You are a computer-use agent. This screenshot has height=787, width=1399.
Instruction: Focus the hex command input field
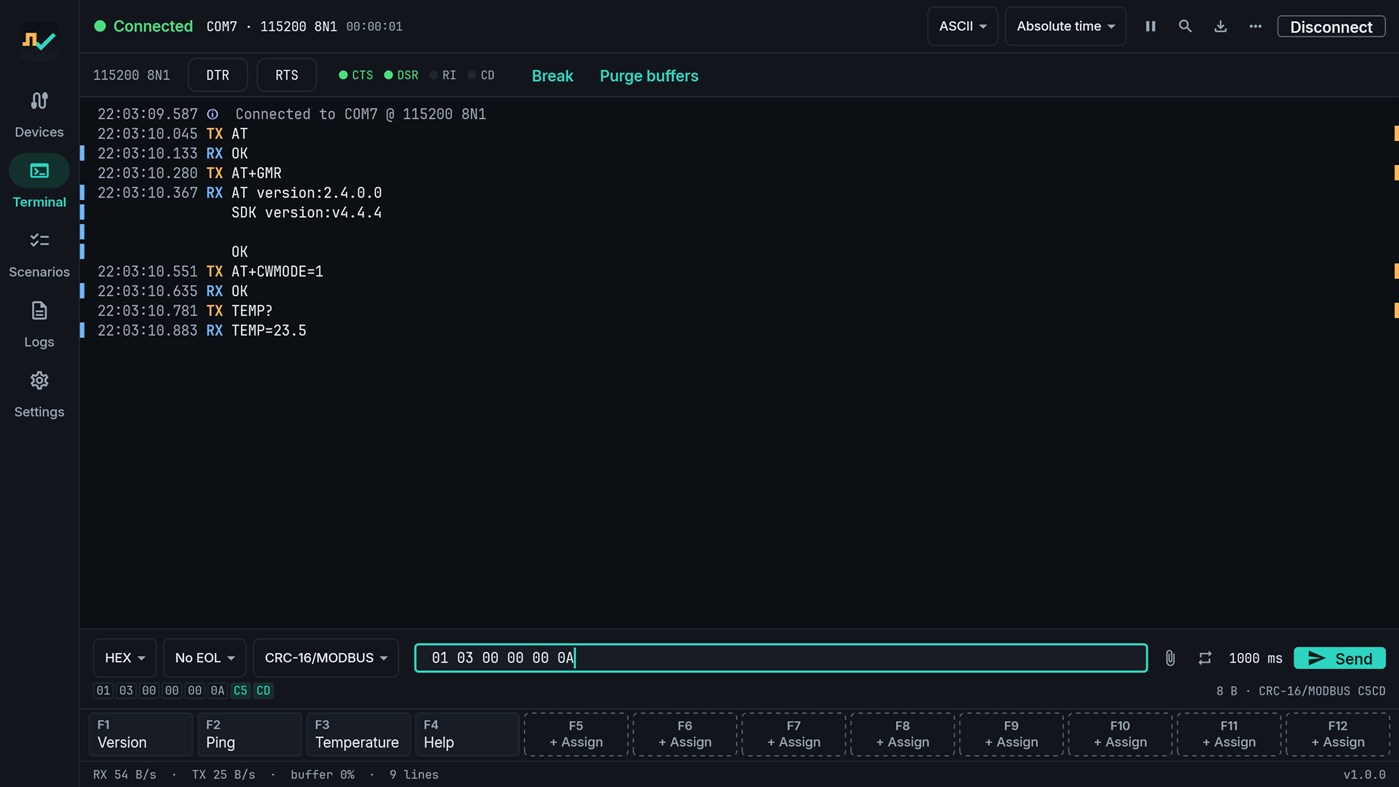(781, 658)
